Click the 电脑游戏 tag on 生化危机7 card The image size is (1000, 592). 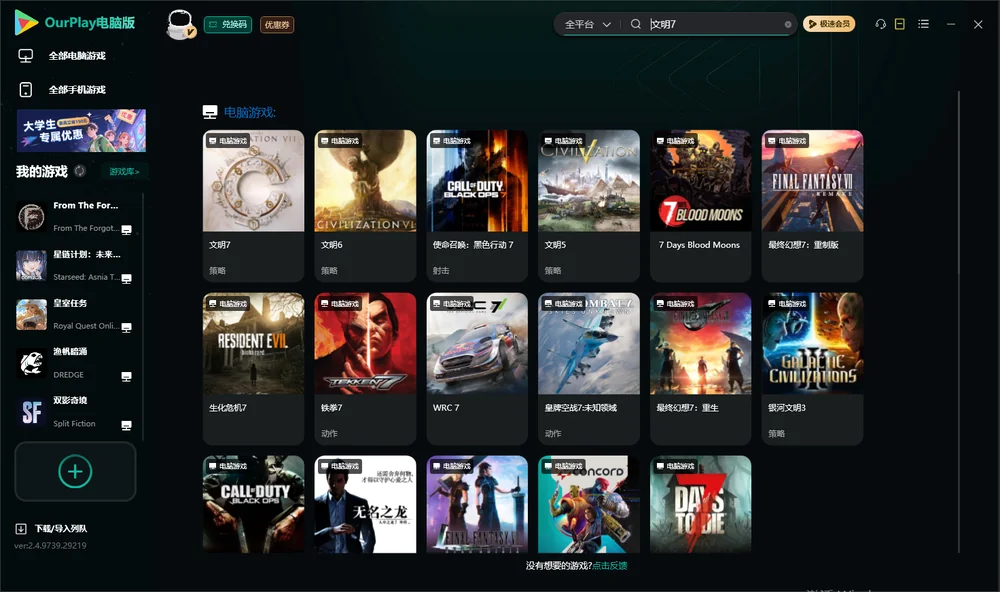228,304
